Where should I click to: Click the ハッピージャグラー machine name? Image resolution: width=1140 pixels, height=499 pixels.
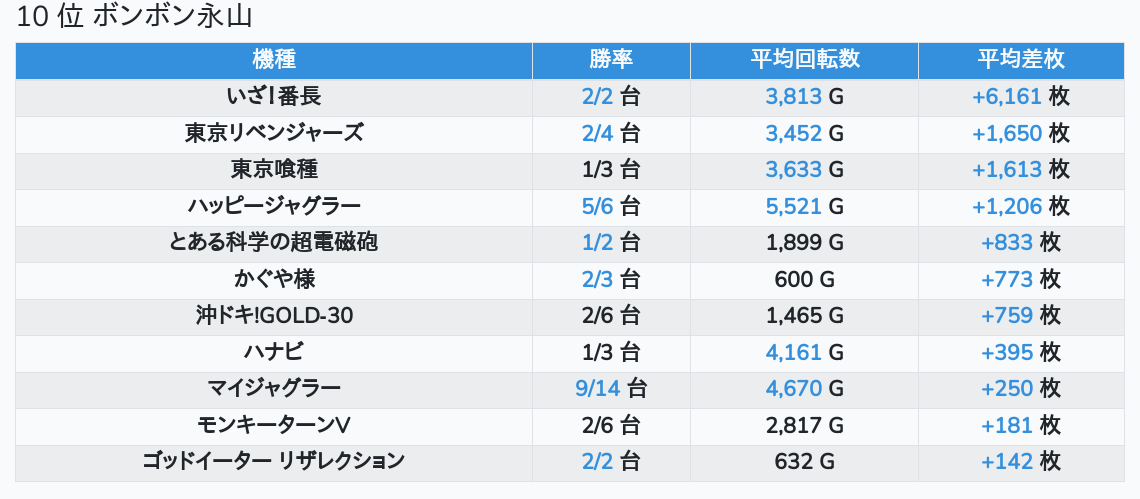tap(274, 206)
